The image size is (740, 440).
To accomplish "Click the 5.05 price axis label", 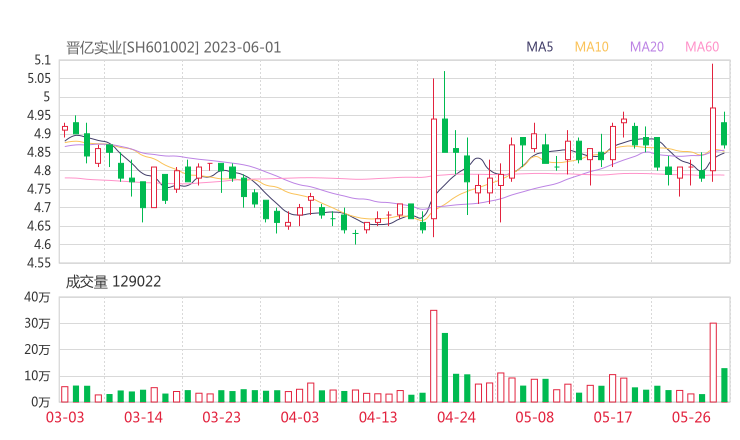I will (x=39, y=78).
